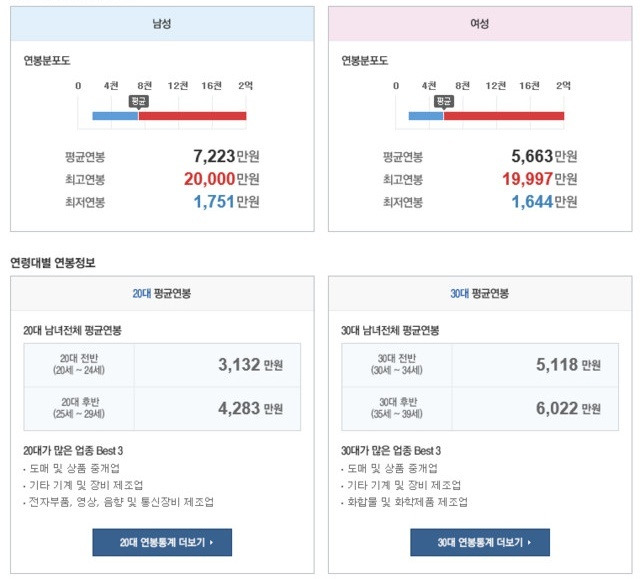
Task: Click the 20대 연봉통계 더보기 button
Action: pos(162,542)
